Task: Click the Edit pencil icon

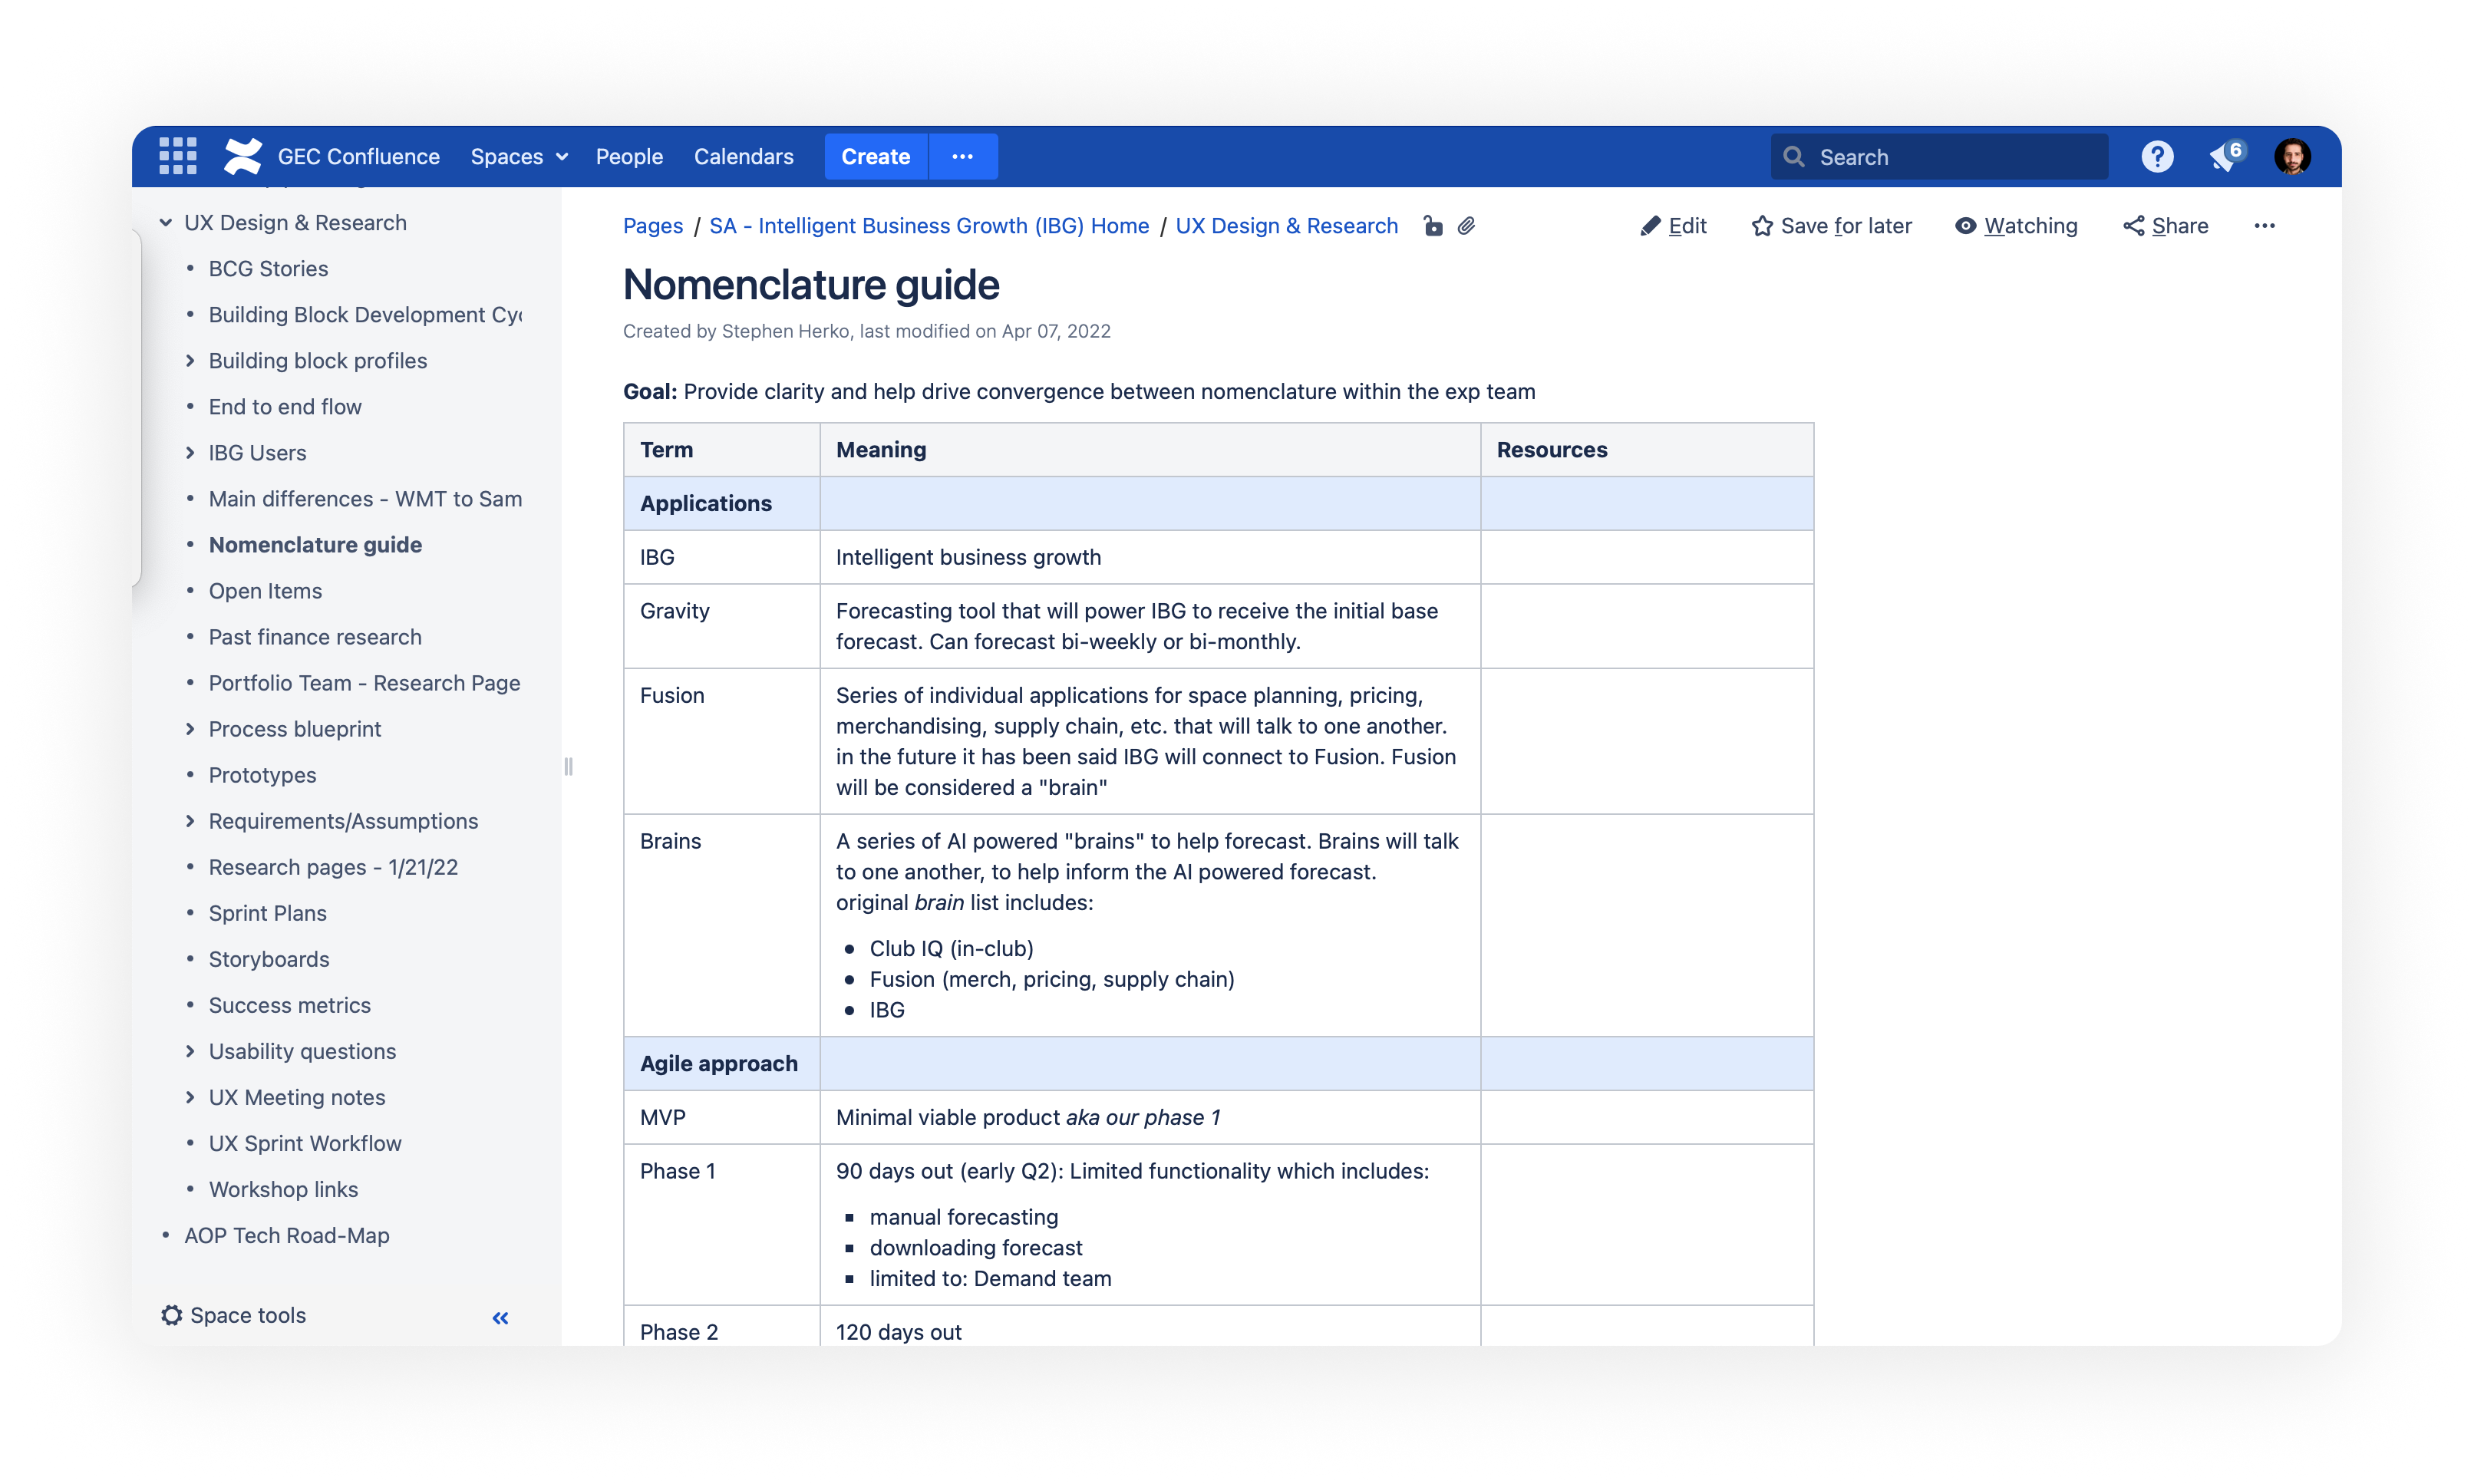Action: 1650,226
